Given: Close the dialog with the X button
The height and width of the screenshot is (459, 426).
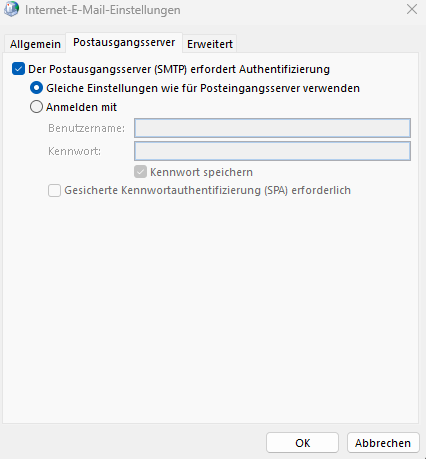Looking at the screenshot, I should coord(412,9).
